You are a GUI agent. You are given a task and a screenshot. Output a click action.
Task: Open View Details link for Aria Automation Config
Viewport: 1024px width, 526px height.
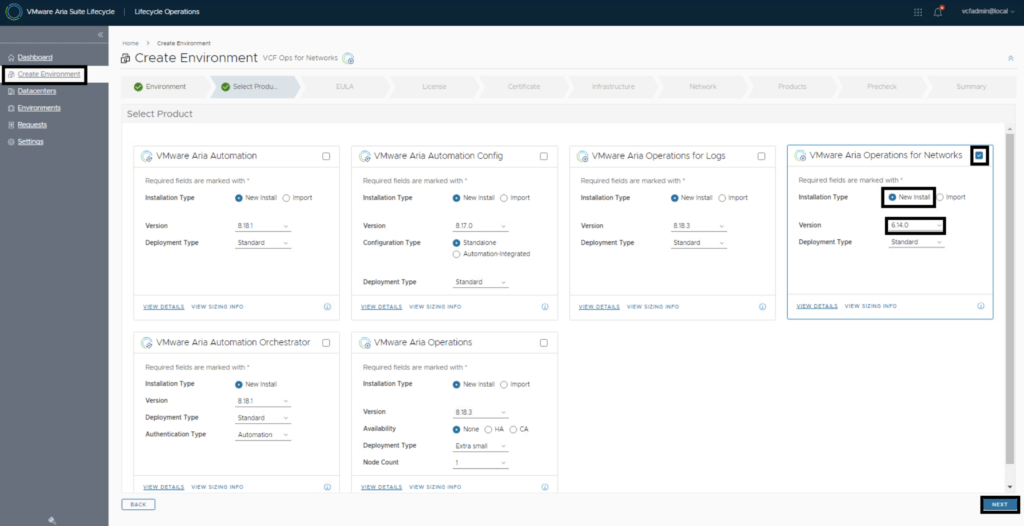point(381,306)
